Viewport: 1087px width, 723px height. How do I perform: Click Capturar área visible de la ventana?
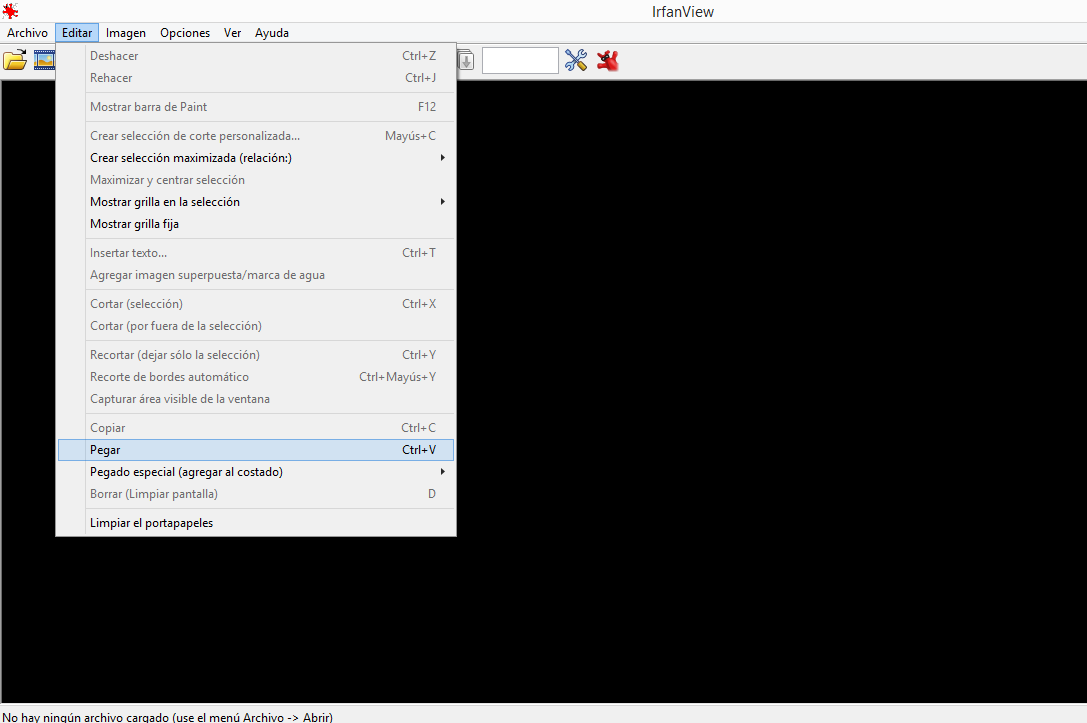256,399
